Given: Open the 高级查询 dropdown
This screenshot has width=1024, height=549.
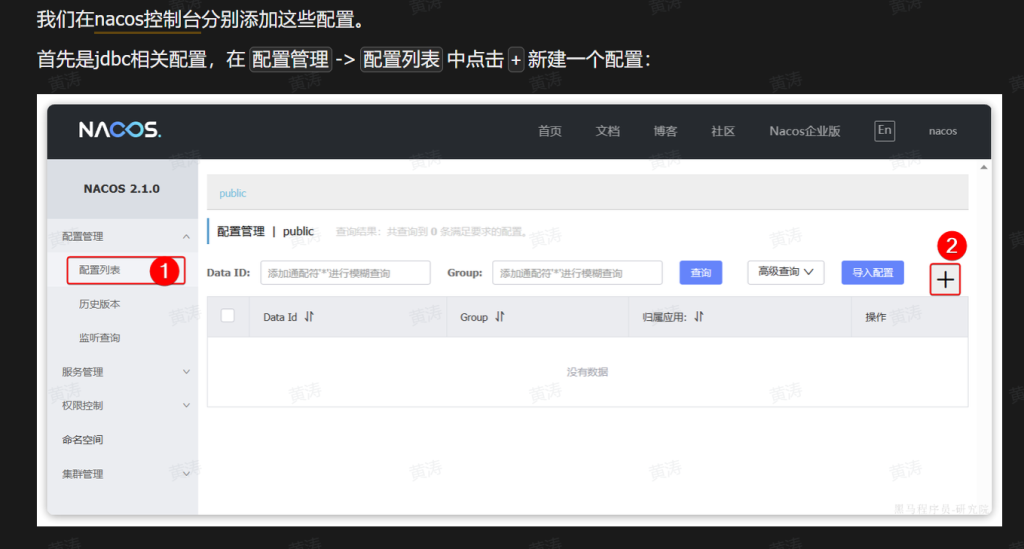Looking at the screenshot, I should [786, 272].
